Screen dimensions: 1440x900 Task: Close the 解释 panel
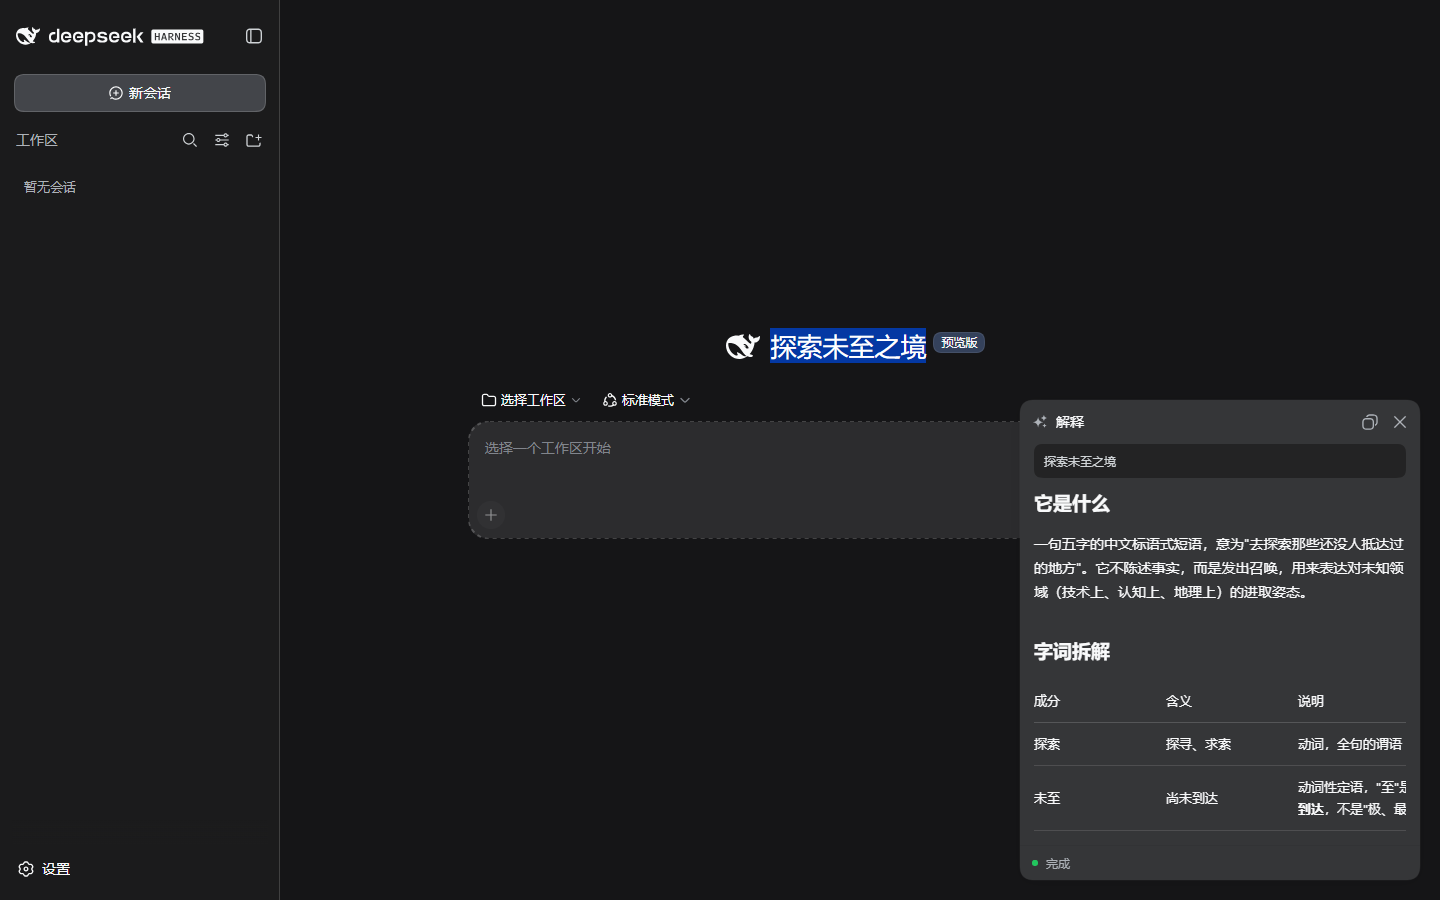[x=1400, y=422]
